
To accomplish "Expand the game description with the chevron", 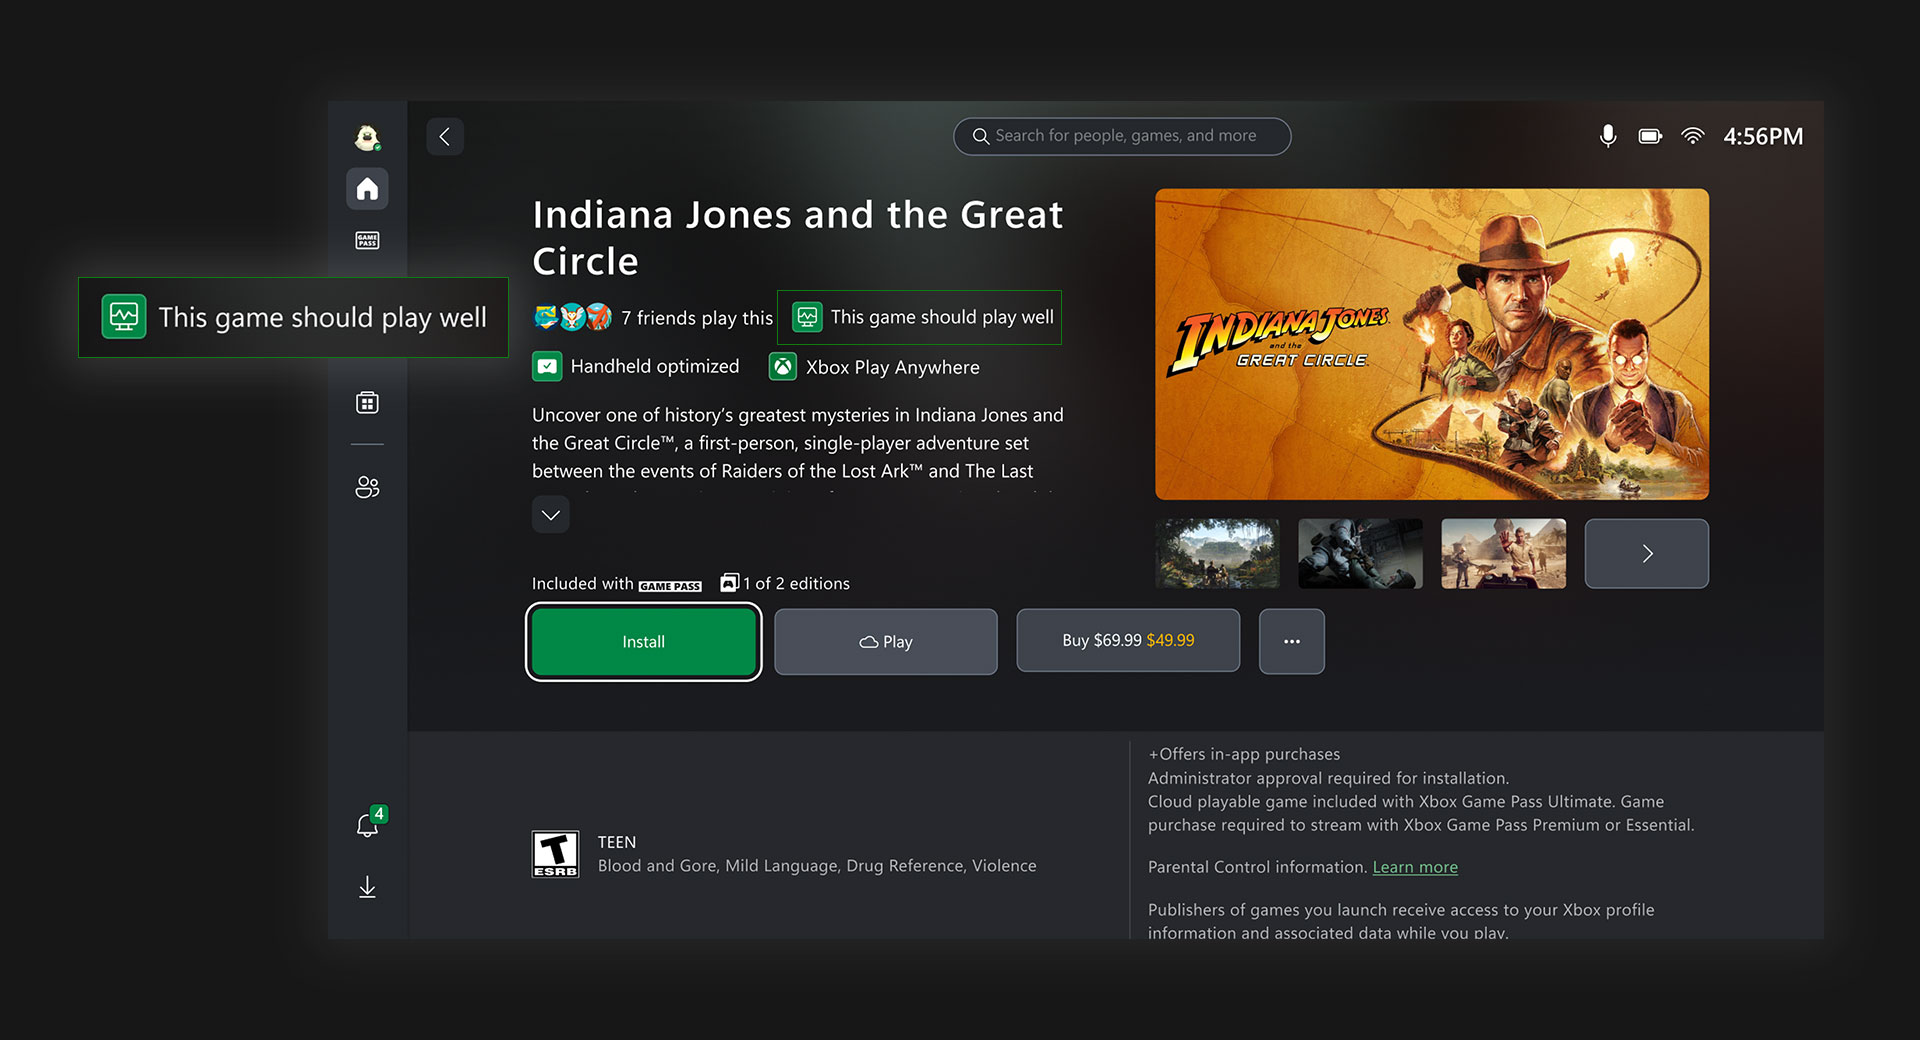I will pos(550,514).
